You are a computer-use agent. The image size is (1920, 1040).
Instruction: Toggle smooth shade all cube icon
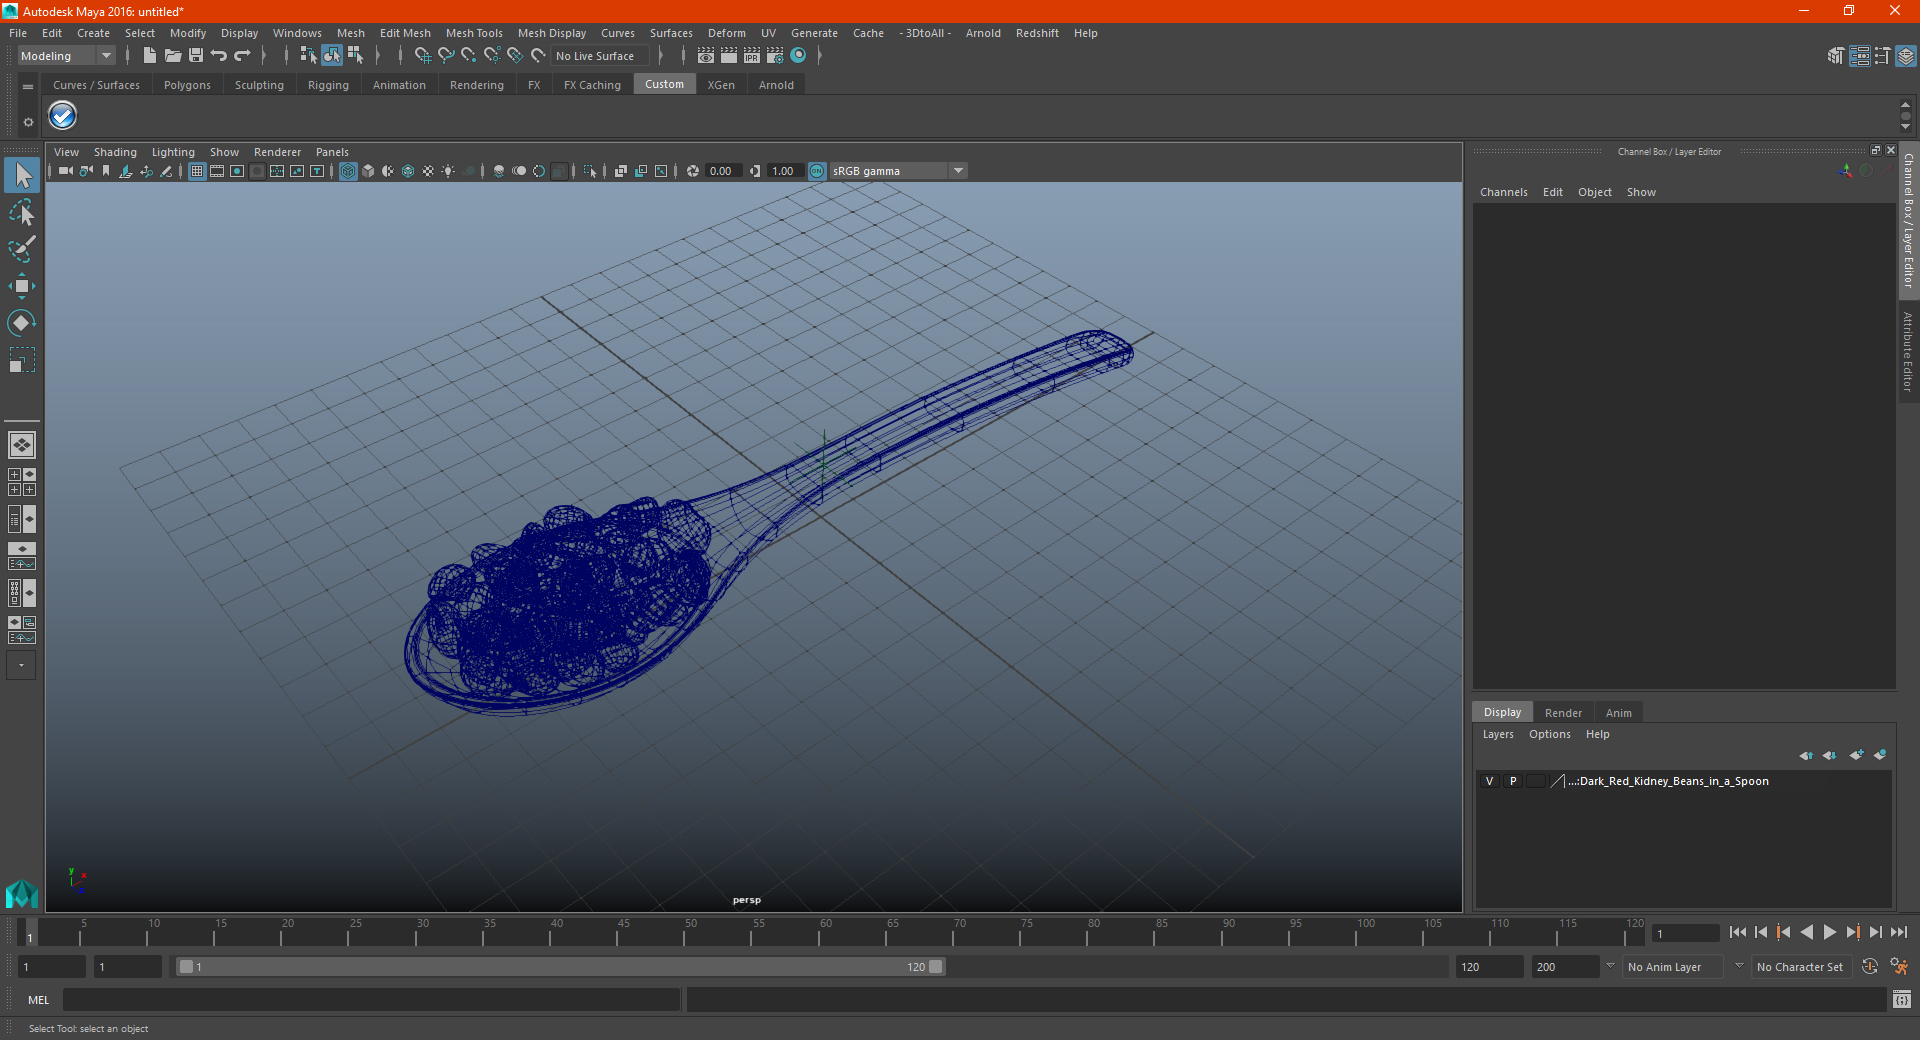coord(368,171)
